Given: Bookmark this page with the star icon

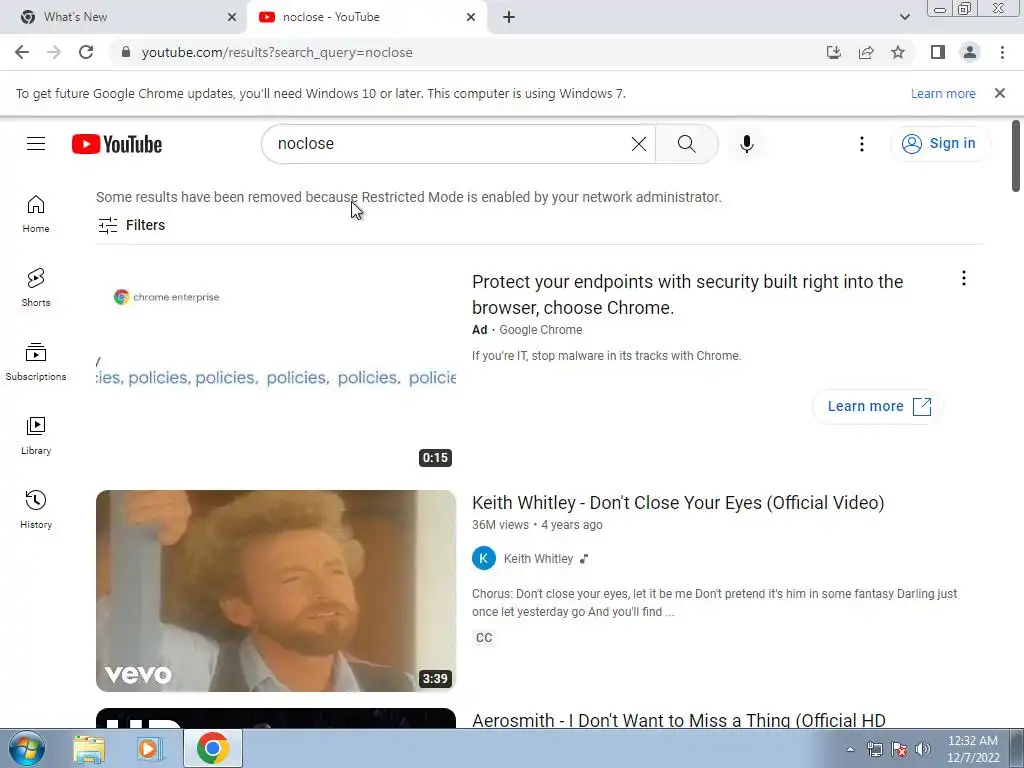Looking at the screenshot, I should [898, 52].
